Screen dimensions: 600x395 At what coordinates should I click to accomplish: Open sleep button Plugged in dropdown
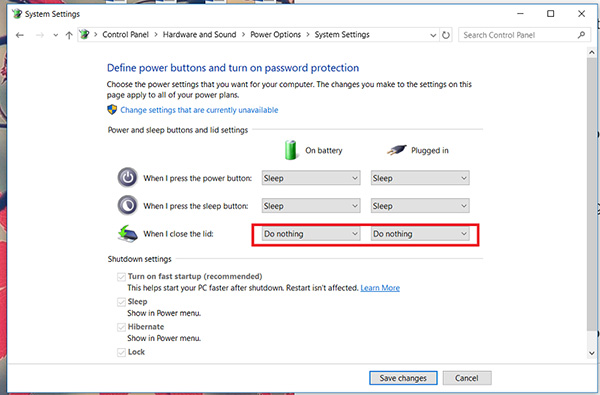pyautogui.click(x=420, y=206)
